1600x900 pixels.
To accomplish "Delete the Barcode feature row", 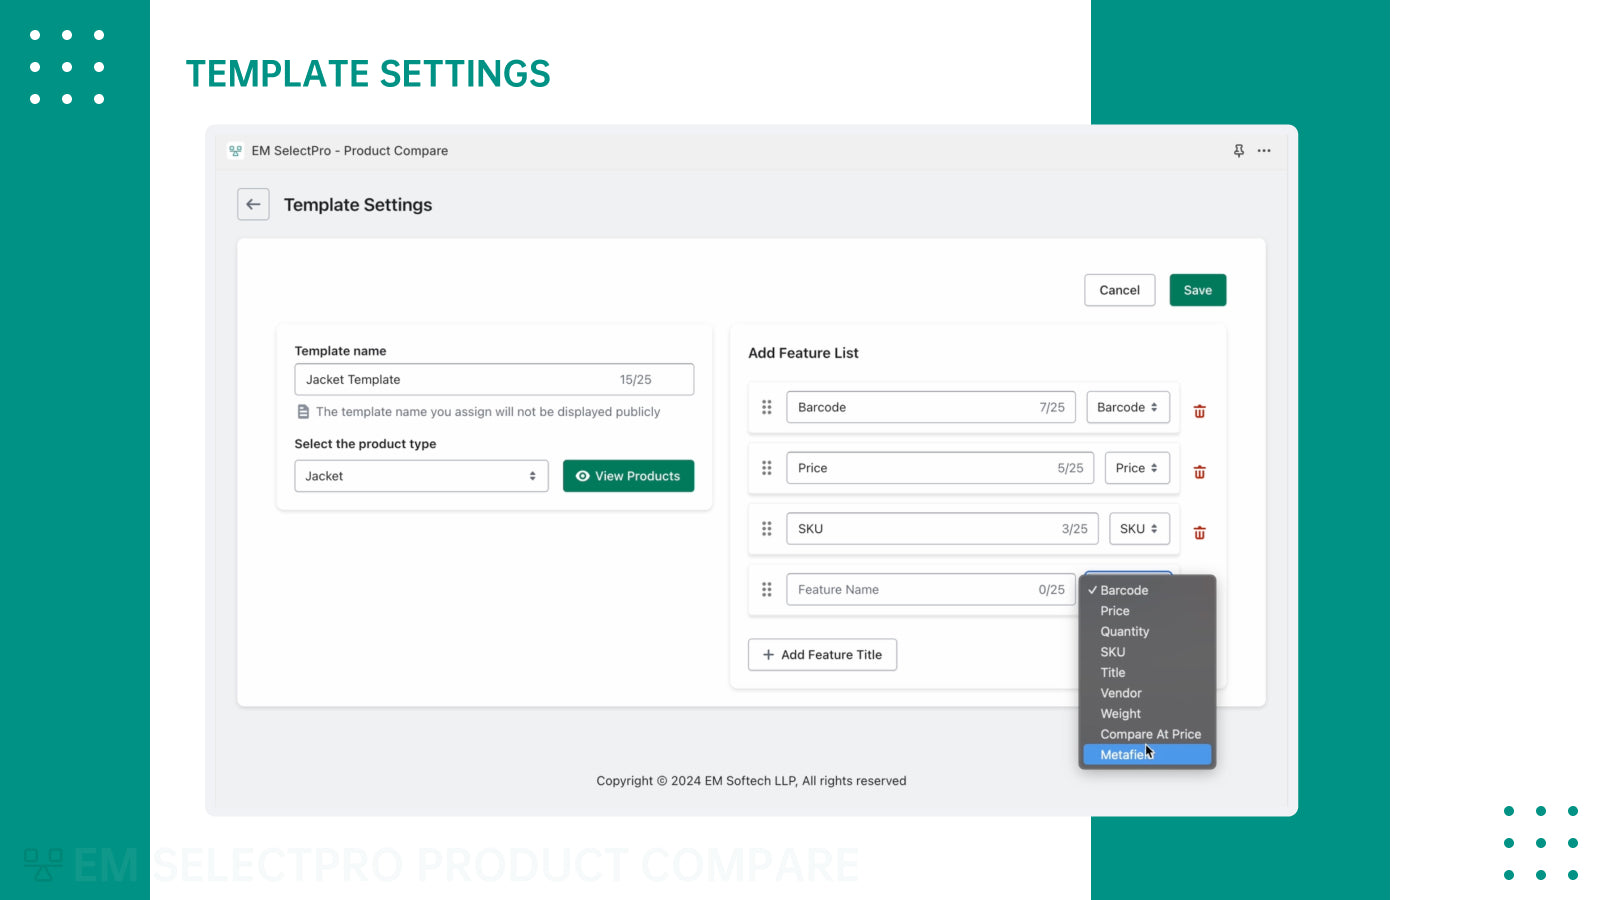I will click(x=1199, y=411).
